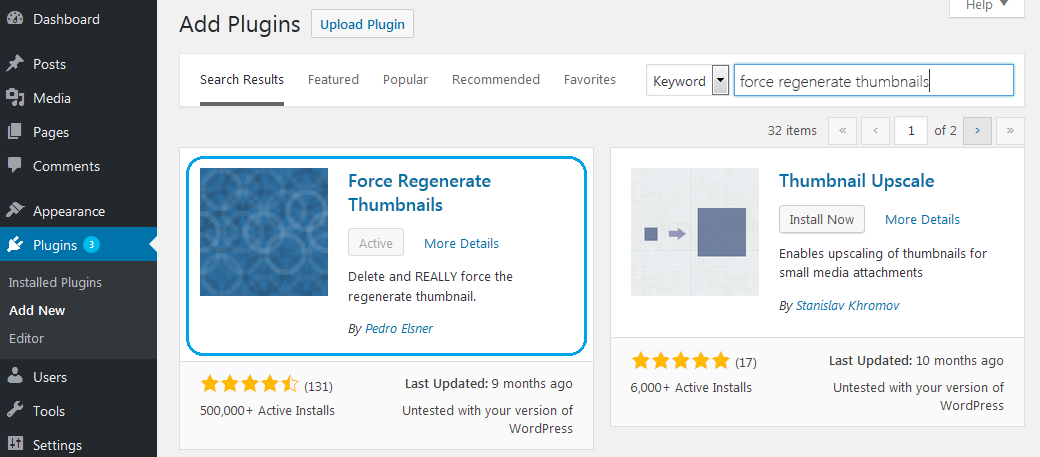Click Install Now for Thumbnail Upscale

click(x=822, y=219)
